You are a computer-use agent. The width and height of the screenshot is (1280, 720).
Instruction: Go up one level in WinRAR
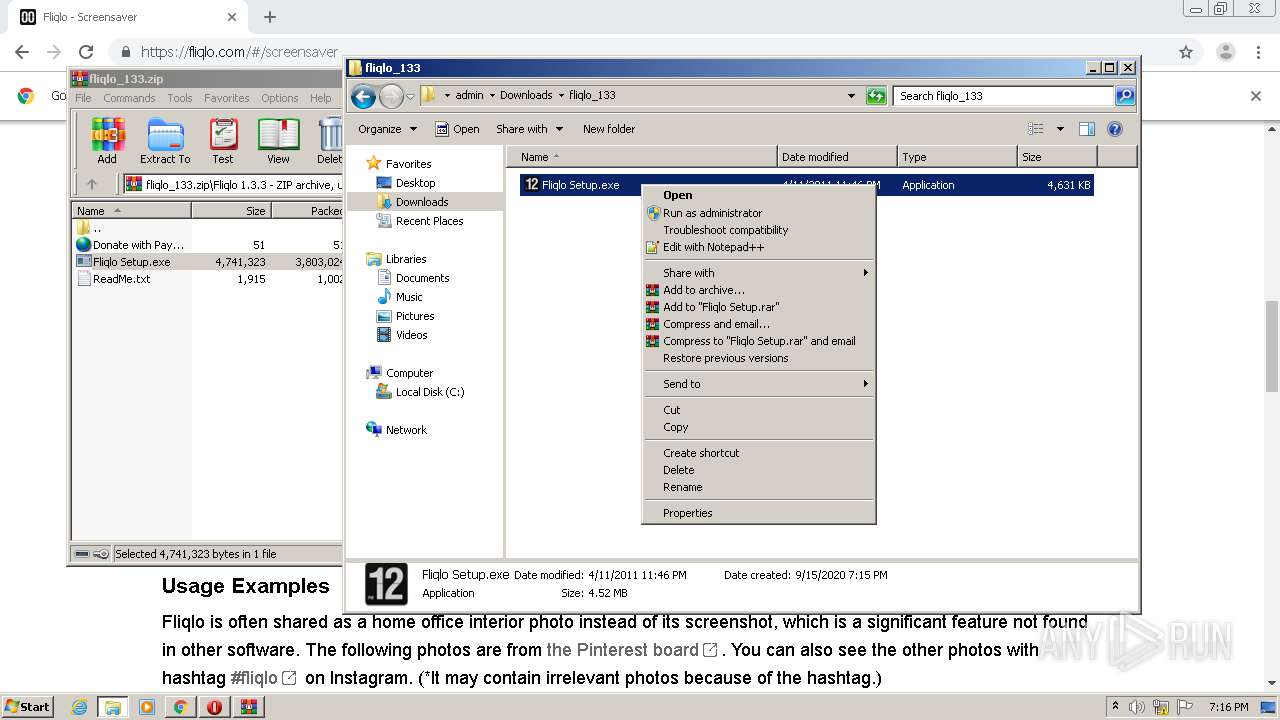pyautogui.click(x=92, y=184)
